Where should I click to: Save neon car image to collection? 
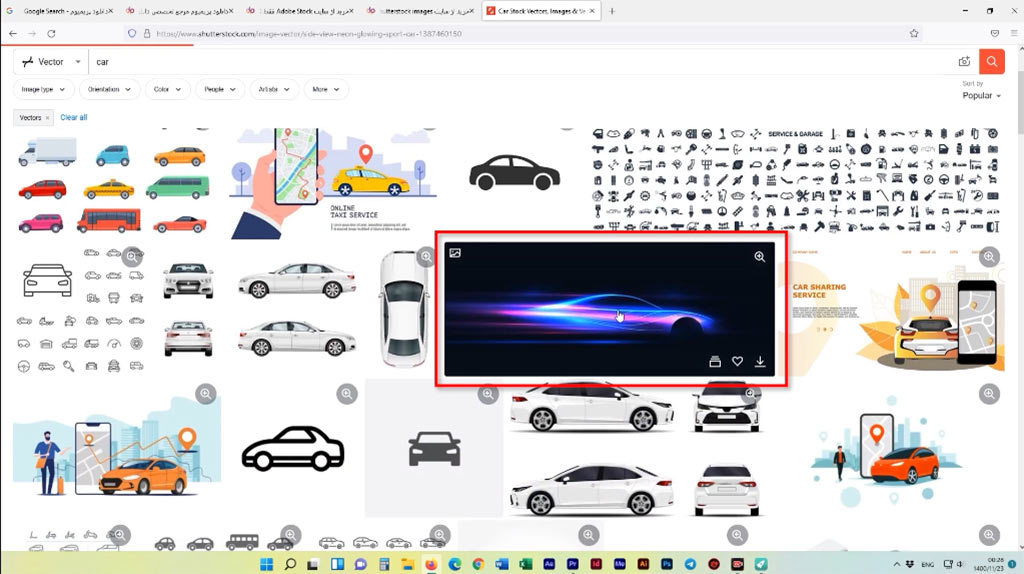[x=715, y=361]
